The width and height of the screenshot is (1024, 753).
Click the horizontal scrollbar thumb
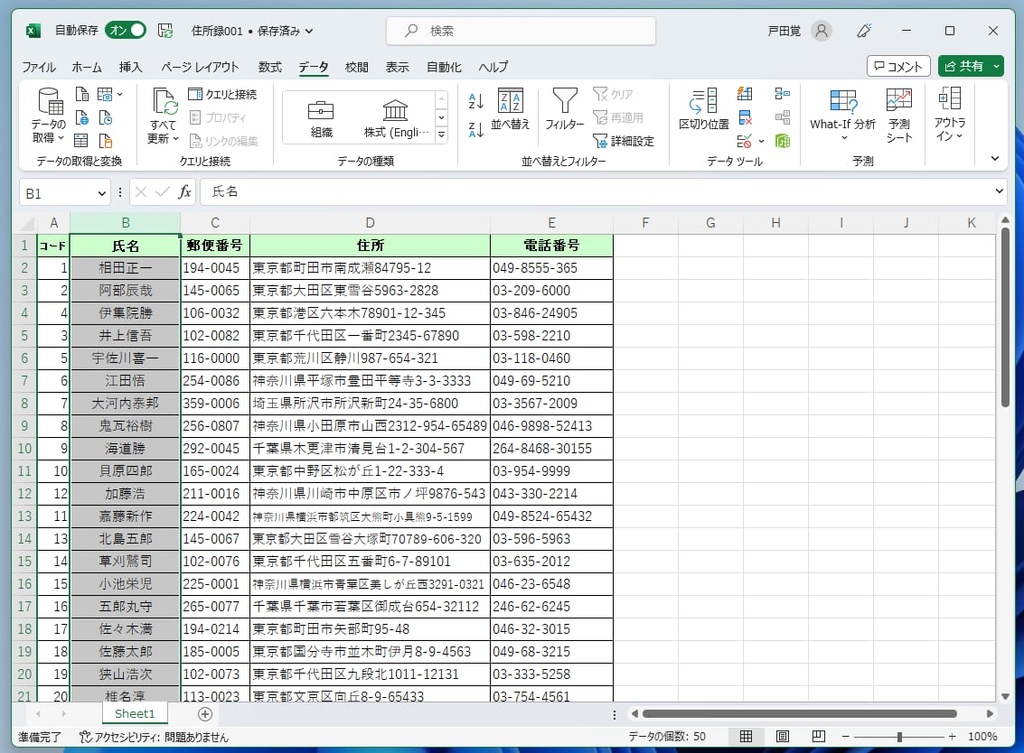pos(799,714)
